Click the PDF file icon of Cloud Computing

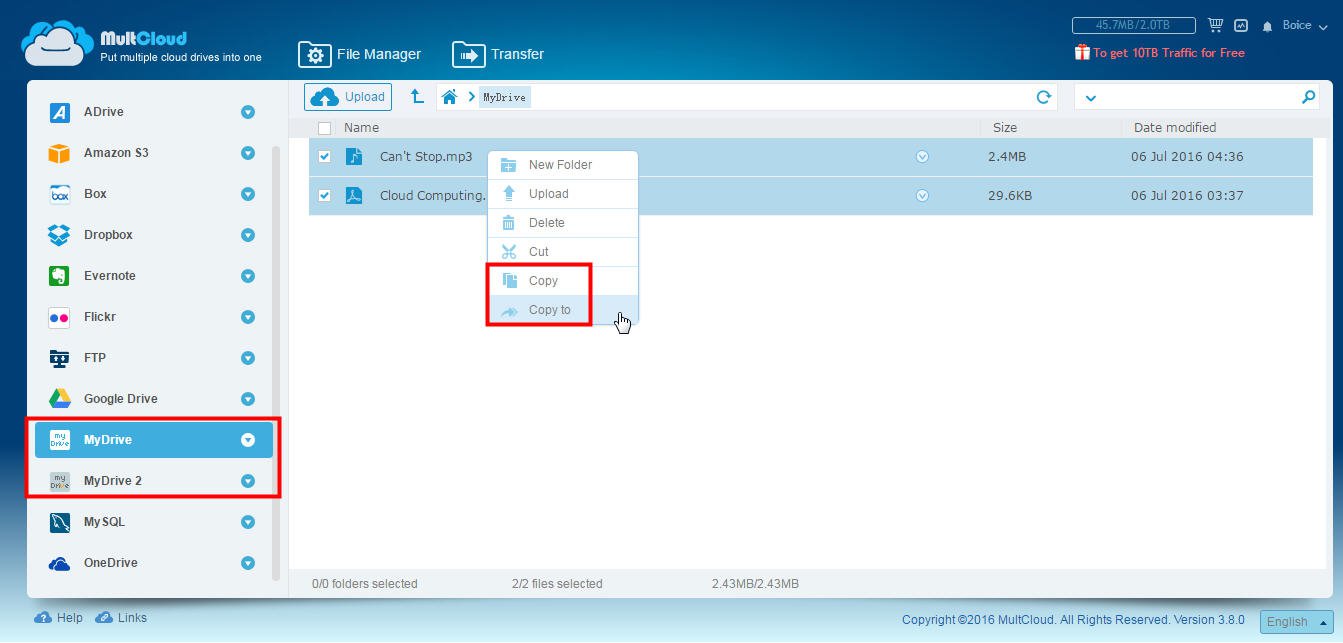coord(354,195)
